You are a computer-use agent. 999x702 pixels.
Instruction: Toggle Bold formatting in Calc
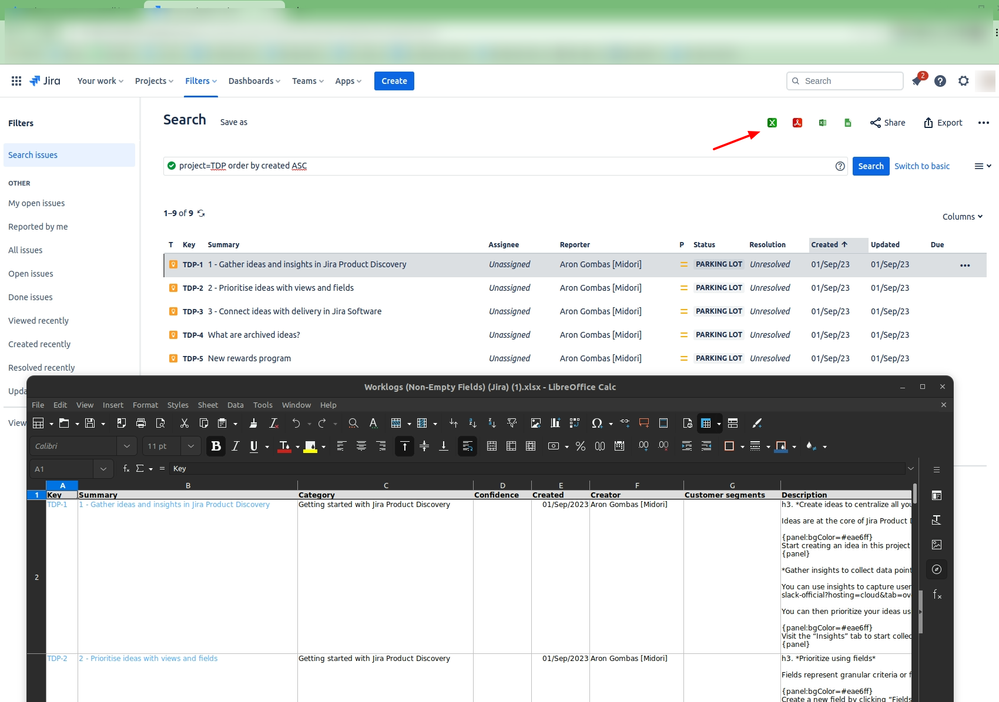(x=216, y=446)
